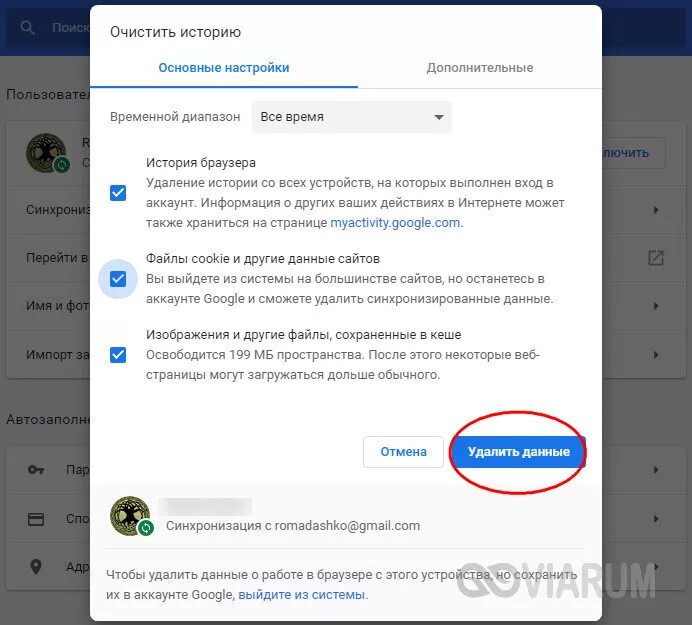The width and height of the screenshot is (692, 625).
Task: Click the search magnifier icon in settings
Action: (27, 28)
